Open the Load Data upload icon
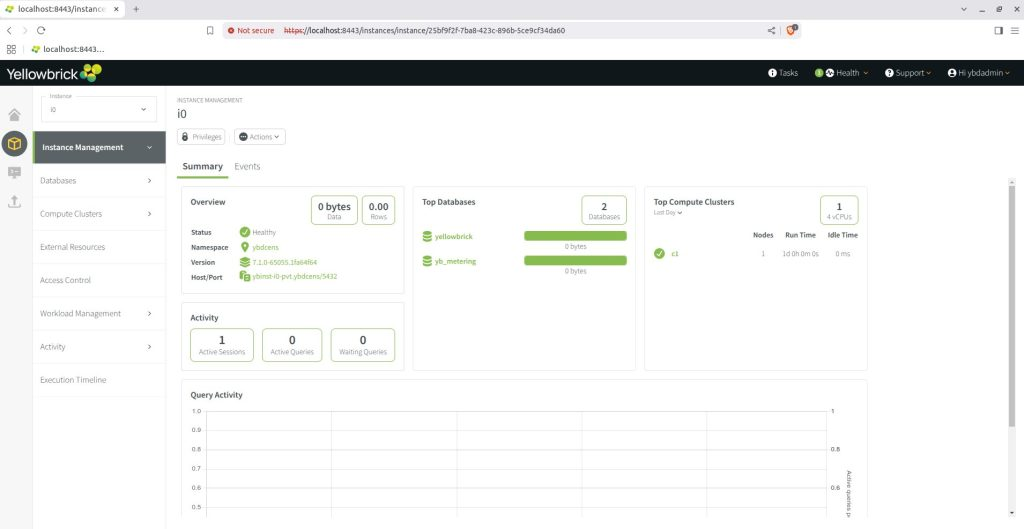The height and width of the screenshot is (529, 1024). [14, 201]
